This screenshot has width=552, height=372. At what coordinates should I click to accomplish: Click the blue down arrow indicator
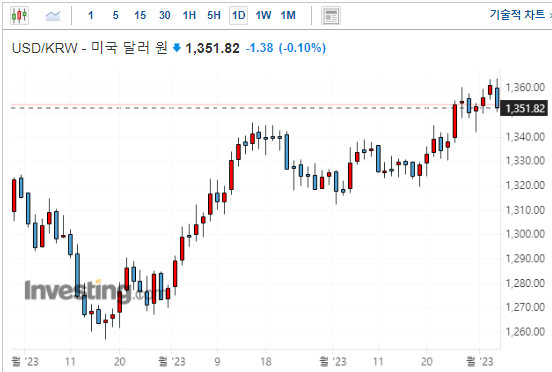177,48
